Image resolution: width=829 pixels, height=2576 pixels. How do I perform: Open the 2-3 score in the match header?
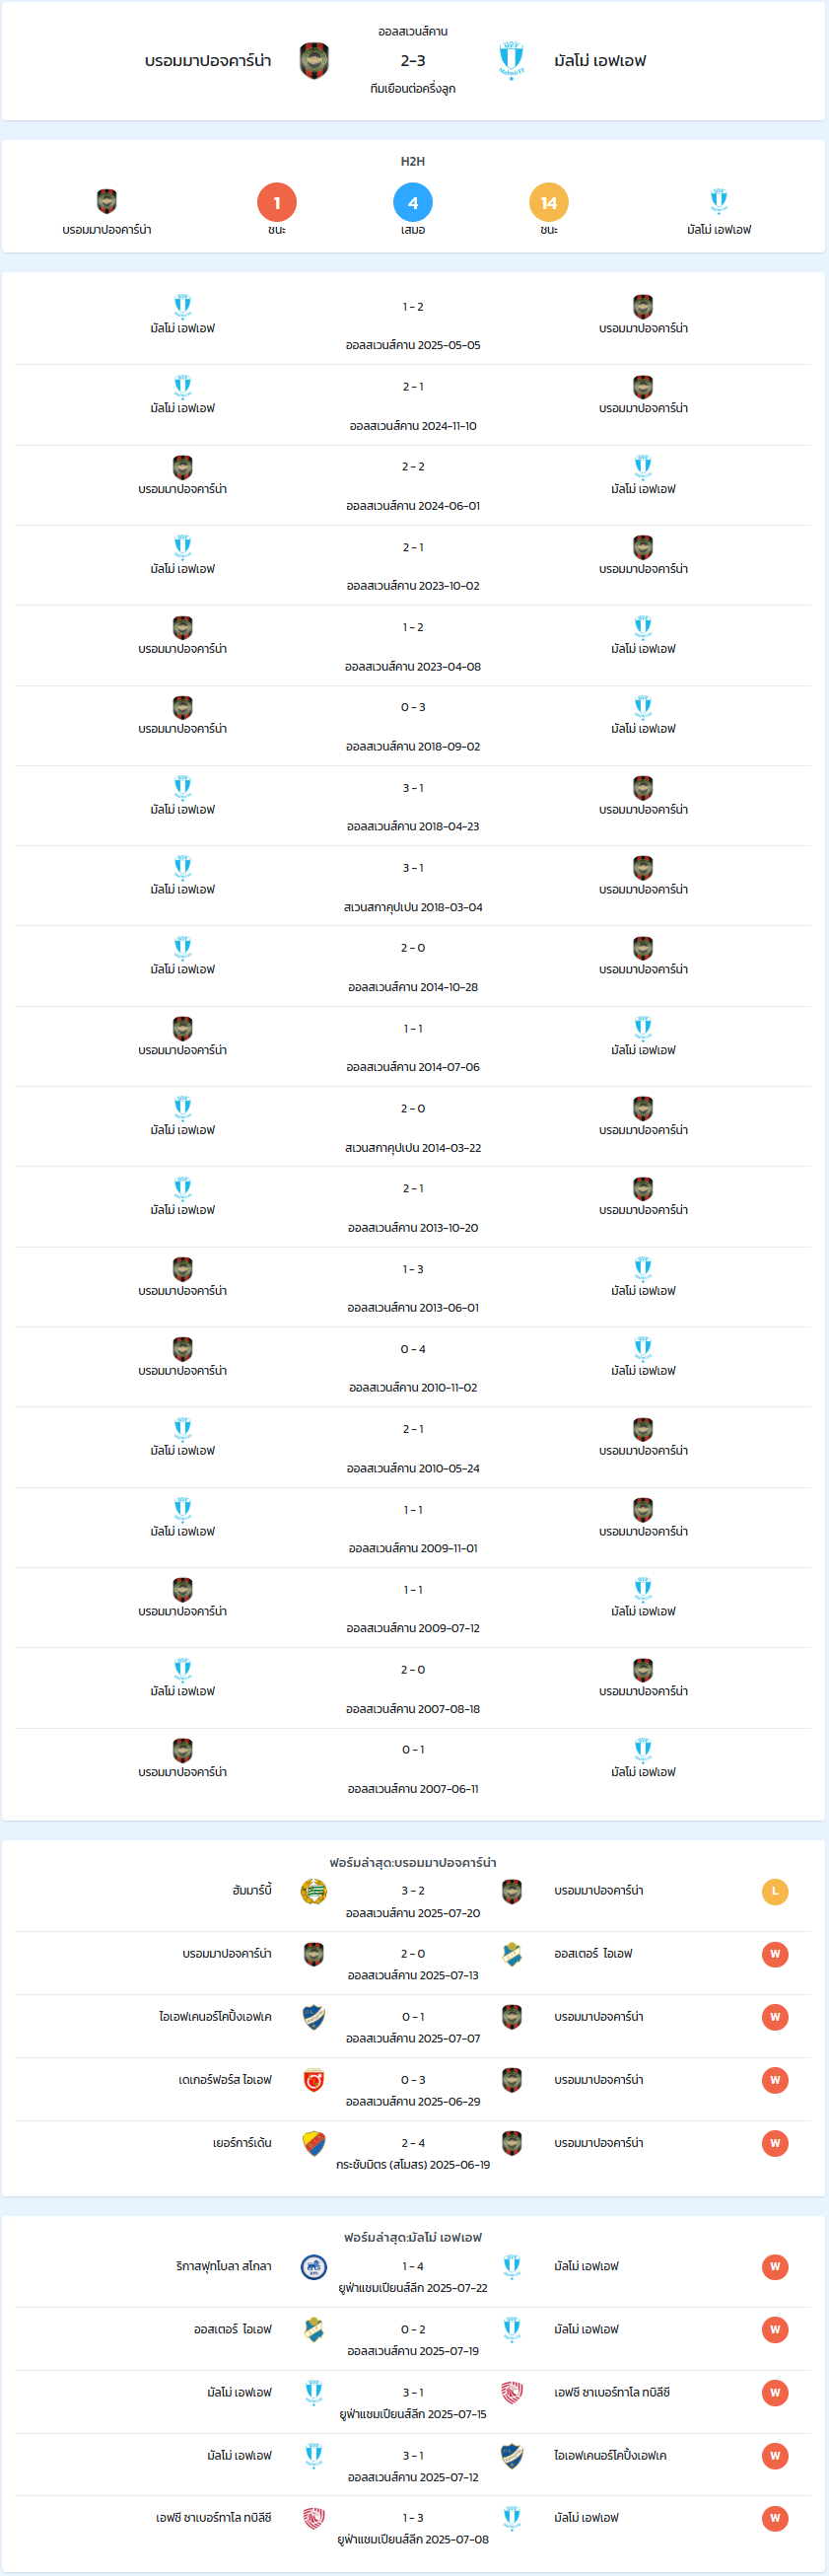coord(413,61)
